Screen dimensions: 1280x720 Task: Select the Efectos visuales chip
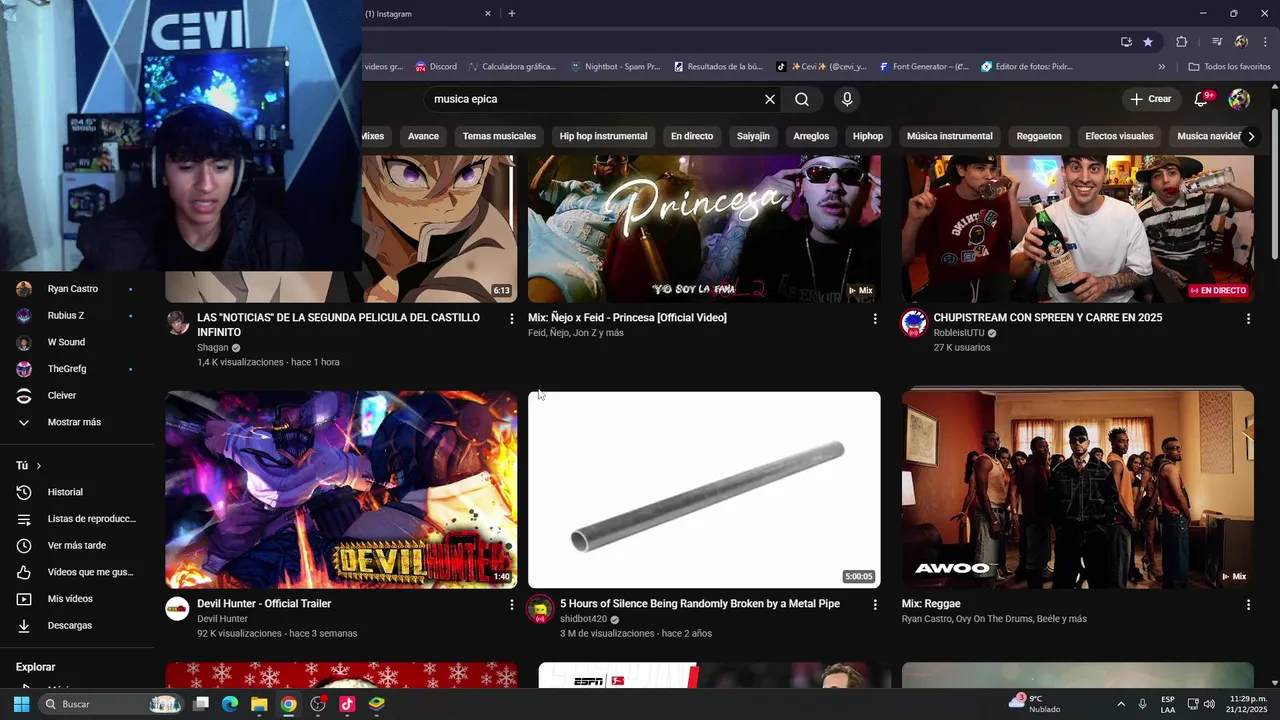coord(1119,136)
